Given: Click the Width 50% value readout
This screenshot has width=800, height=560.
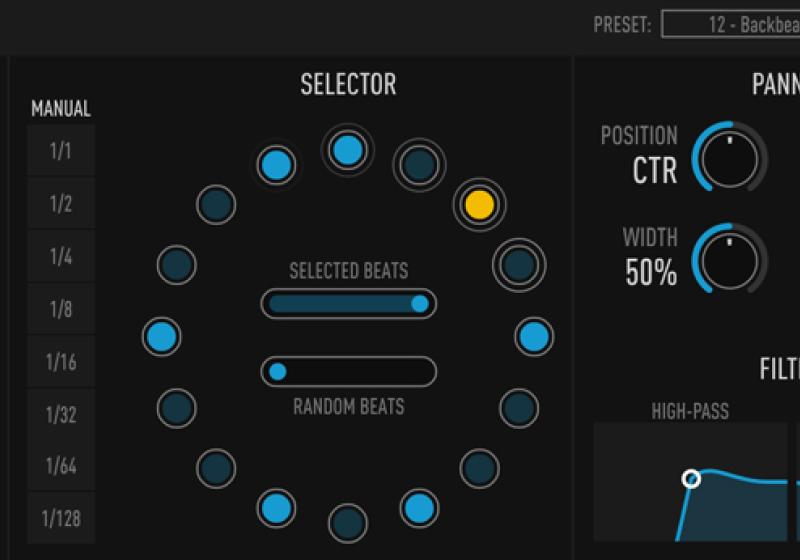Looking at the screenshot, I should point(651,273).
